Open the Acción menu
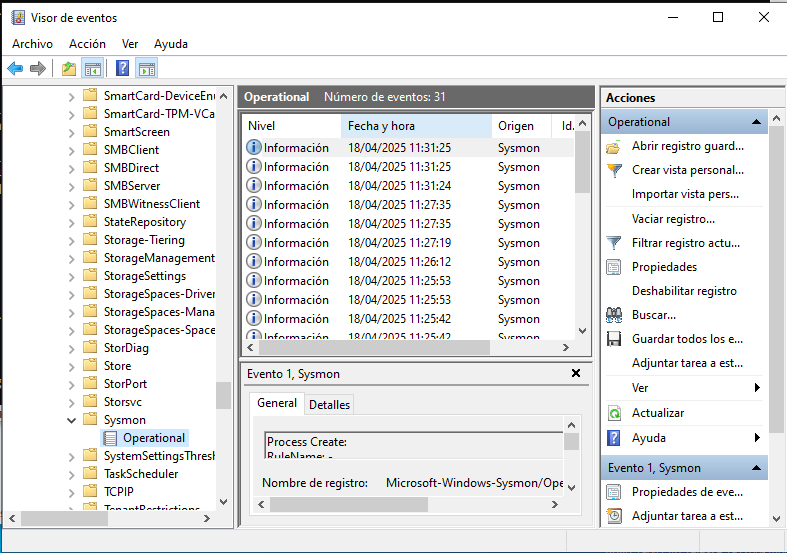 (x=87, y=44)
